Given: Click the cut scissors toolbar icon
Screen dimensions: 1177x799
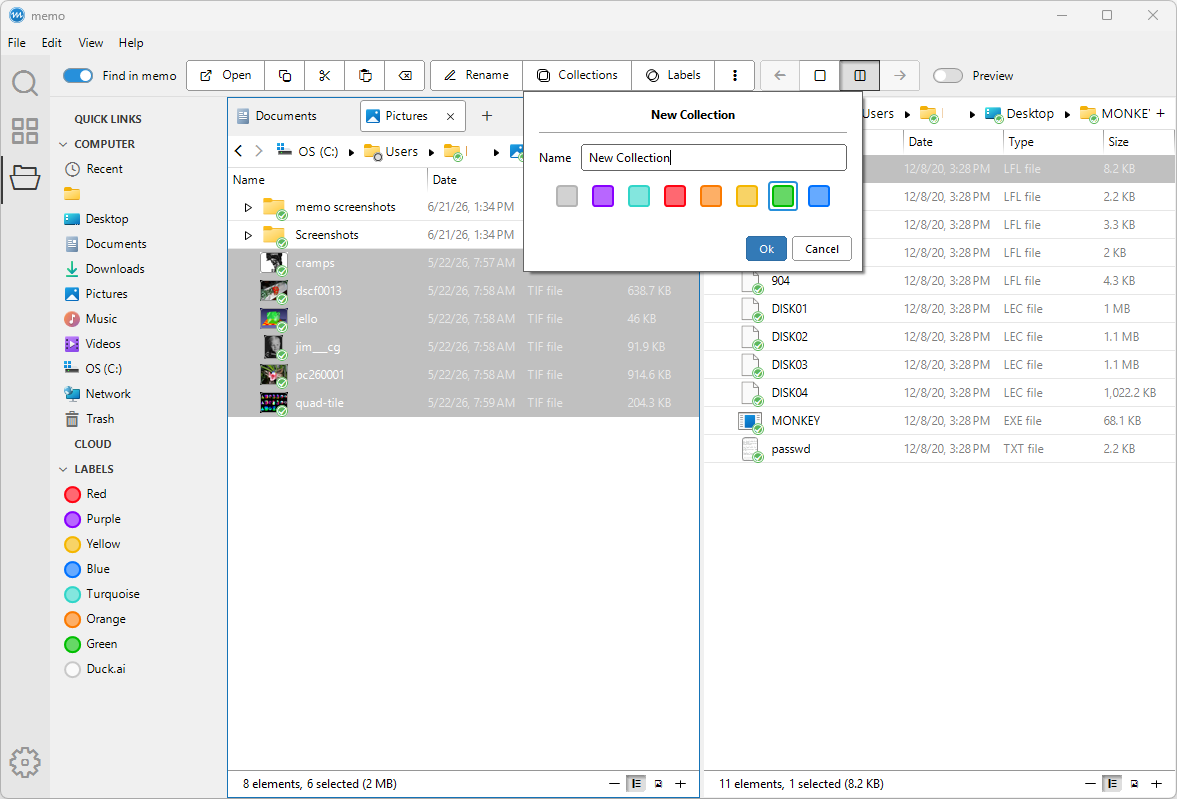Looking at the screenshot, I should tap(324, 75).
